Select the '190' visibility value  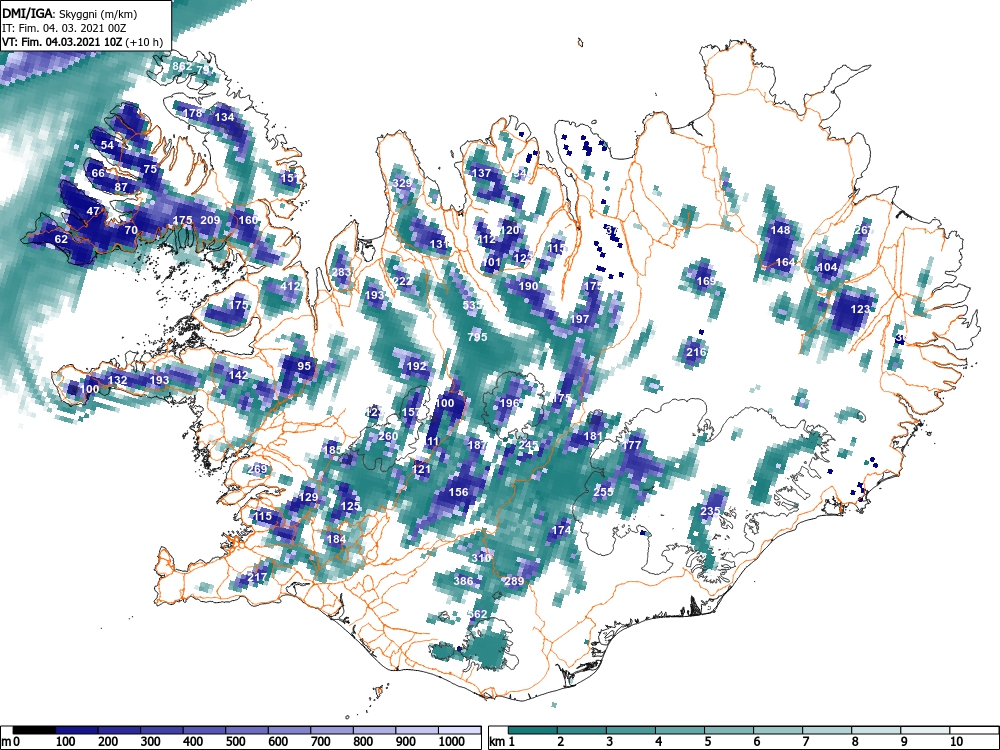528,286
